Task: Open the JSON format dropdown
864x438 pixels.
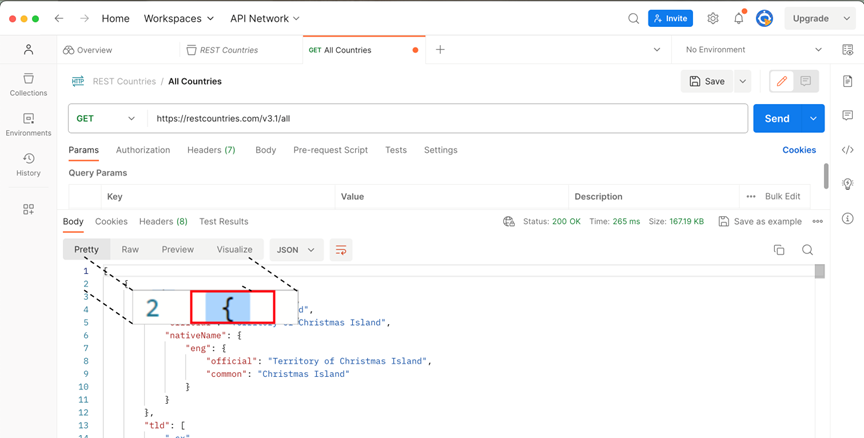Action: (296, 250)
